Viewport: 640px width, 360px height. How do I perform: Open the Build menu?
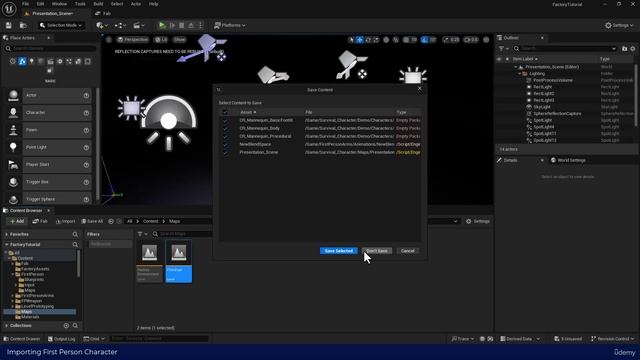click(x=98, y=4)
